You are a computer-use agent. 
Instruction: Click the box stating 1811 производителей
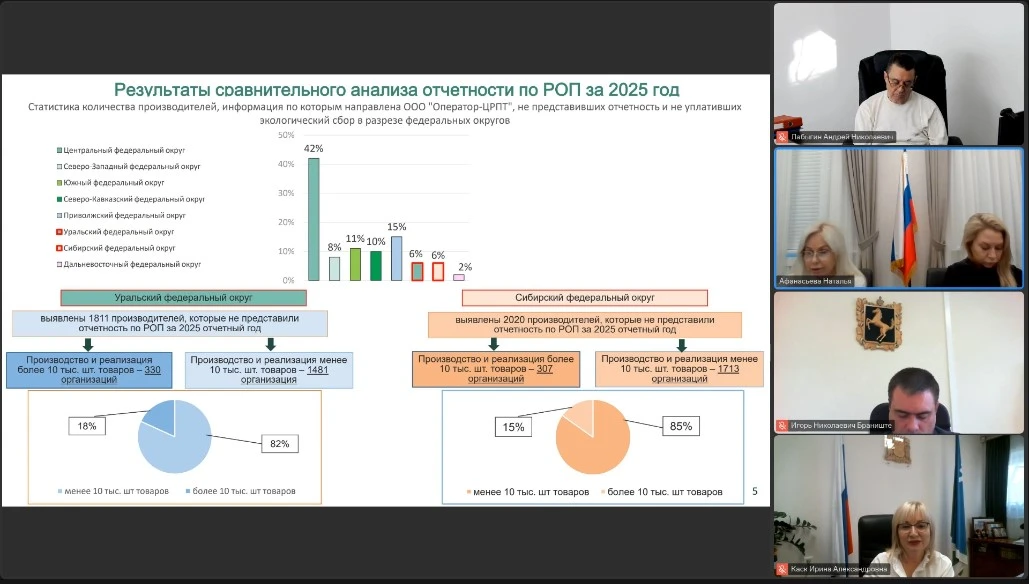point(170,323)
